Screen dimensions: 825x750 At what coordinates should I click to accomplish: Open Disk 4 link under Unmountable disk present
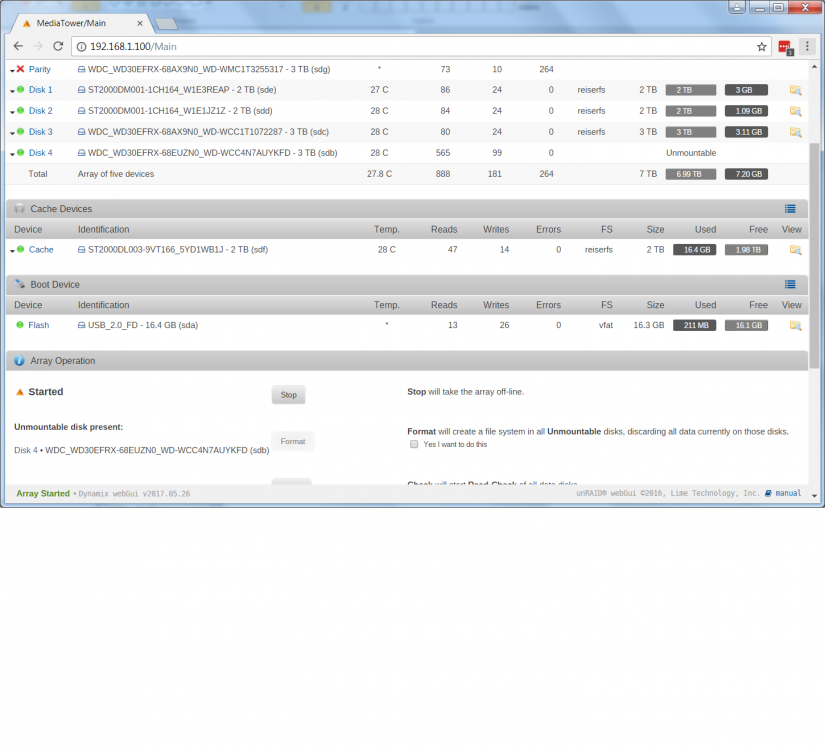tap(26, 450)
